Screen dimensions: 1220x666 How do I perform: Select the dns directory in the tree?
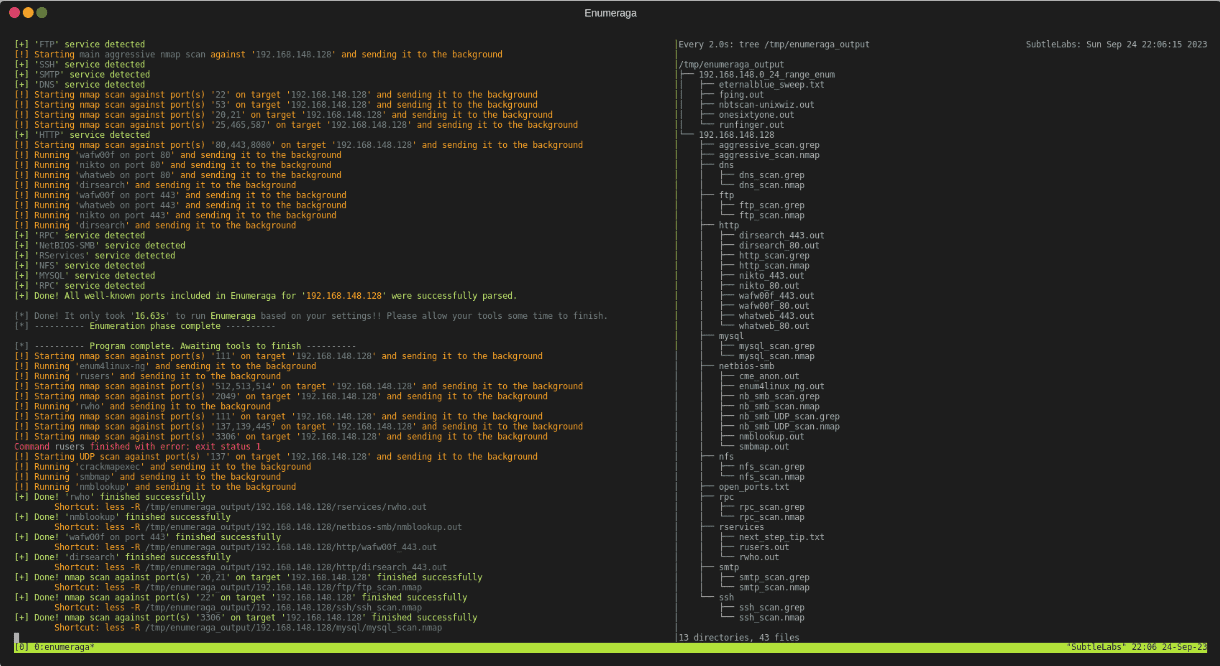click(725, 165)
